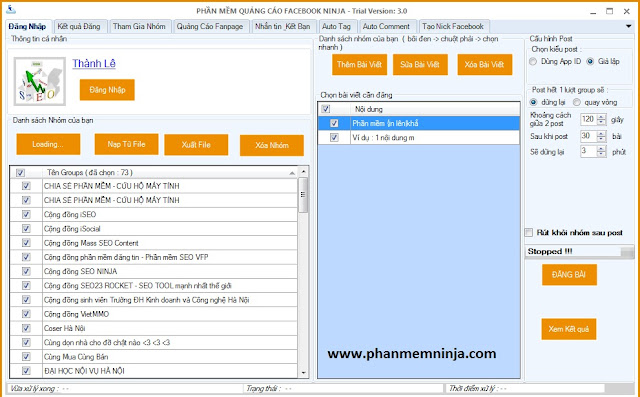Uncheck the highlighted Phần mềm post row
This screenshot has height=397, width=640.
334,123
